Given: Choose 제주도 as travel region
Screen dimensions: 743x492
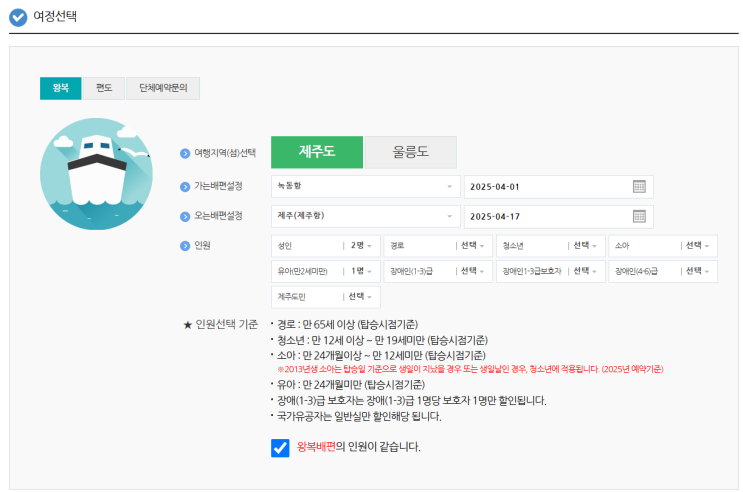Looking at the screenshot, I should [317, 152].
